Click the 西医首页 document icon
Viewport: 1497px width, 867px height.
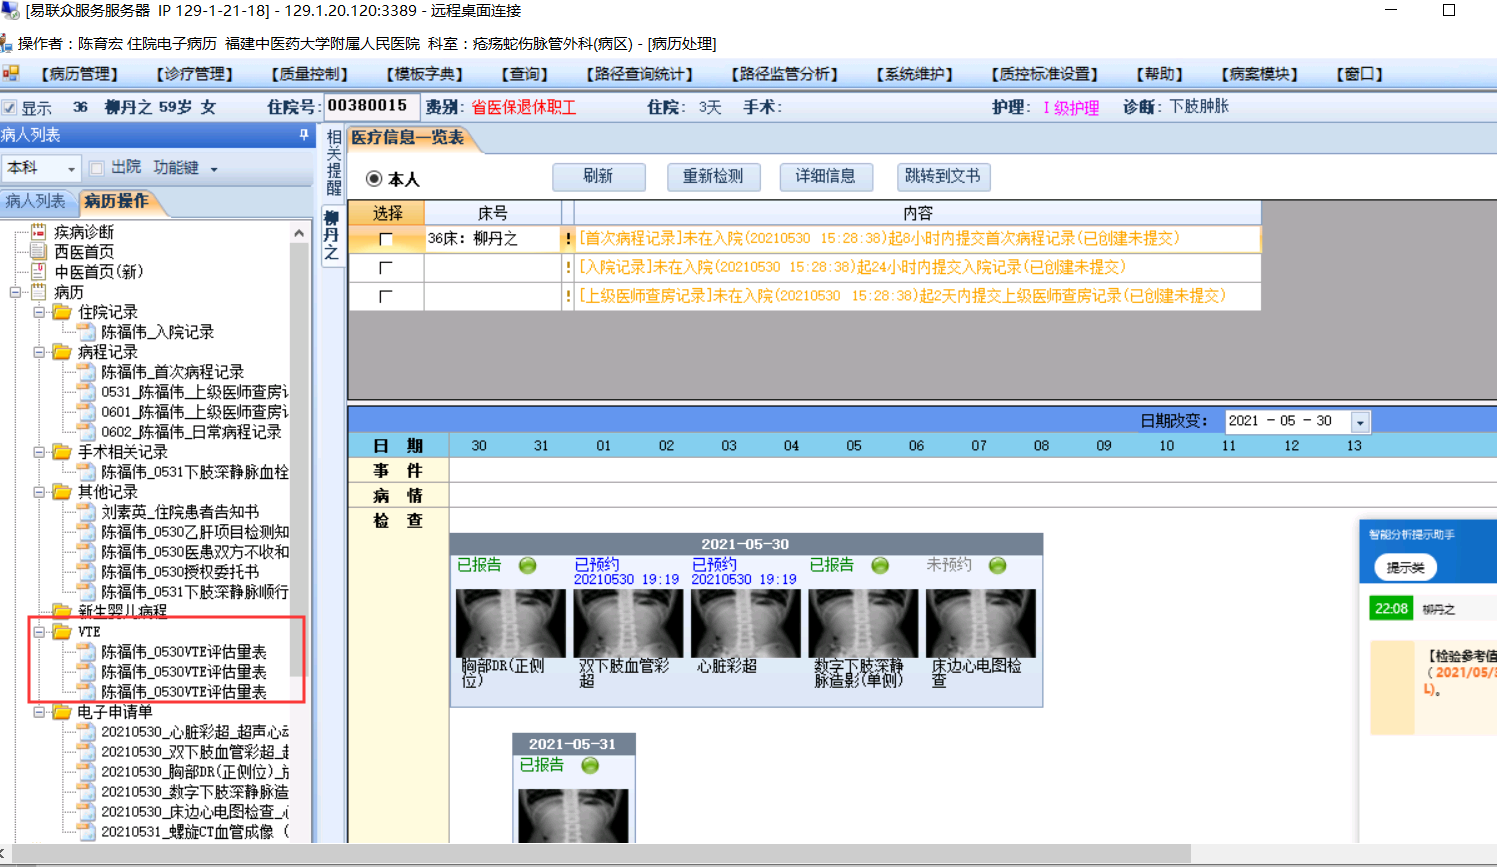pyautogui.click(x=39, y=252)
